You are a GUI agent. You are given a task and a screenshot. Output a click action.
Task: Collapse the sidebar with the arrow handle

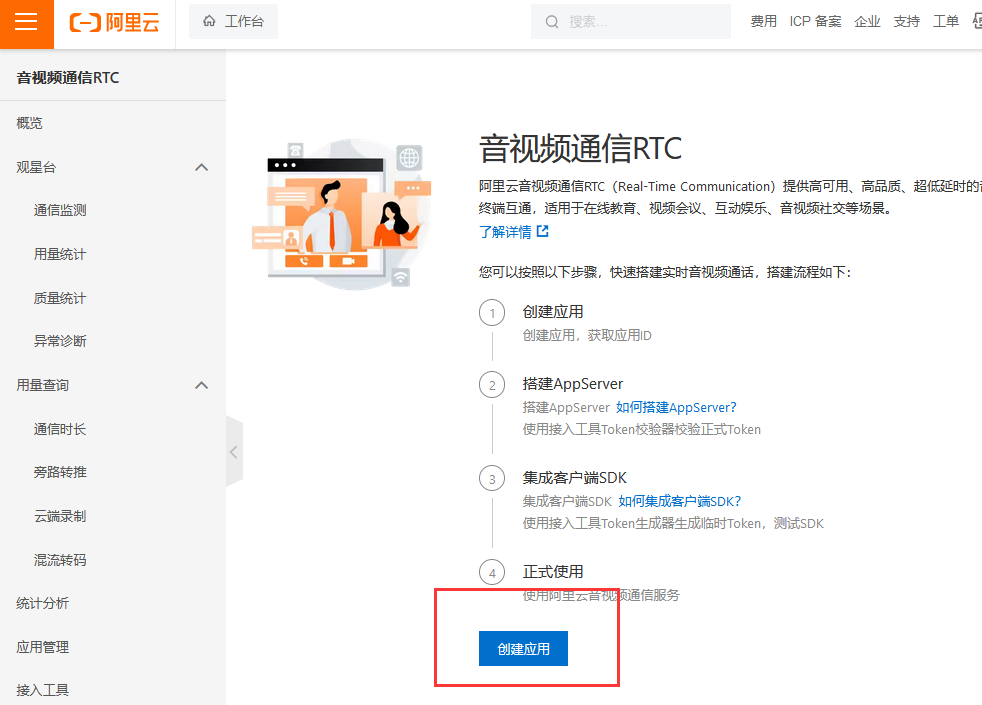pos(234,451)
